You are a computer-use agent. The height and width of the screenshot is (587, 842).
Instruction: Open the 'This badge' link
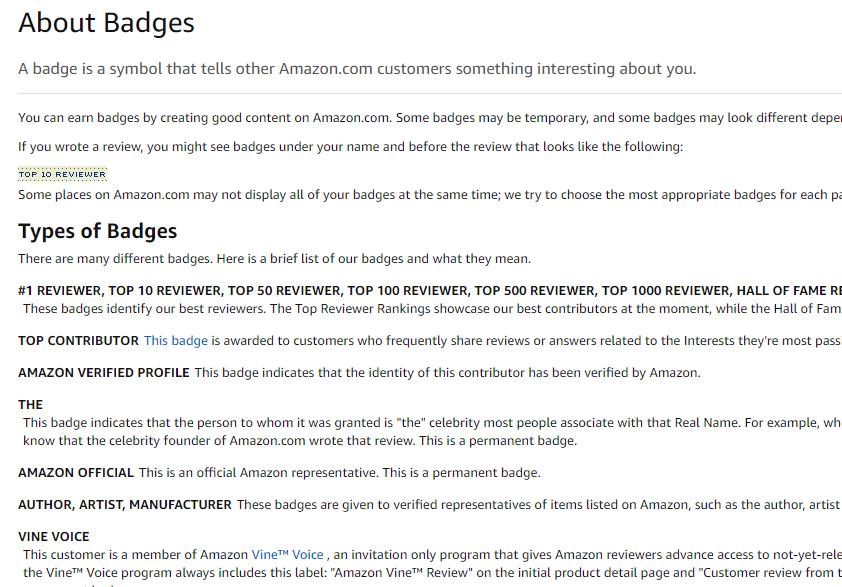(176, 341)
